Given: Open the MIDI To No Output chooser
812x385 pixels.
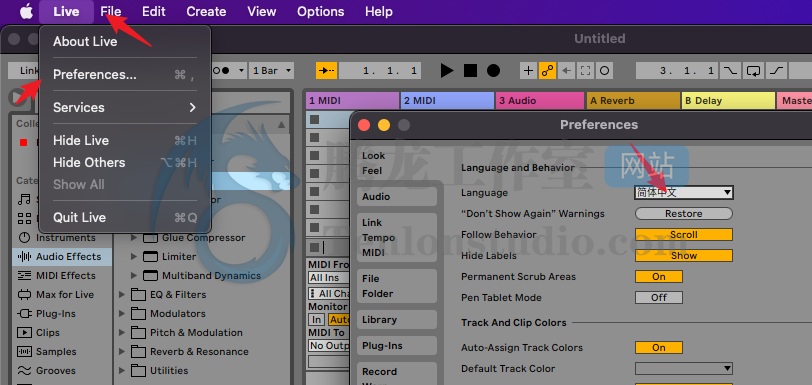Looking at the screenshot, I should coord(328,346).
